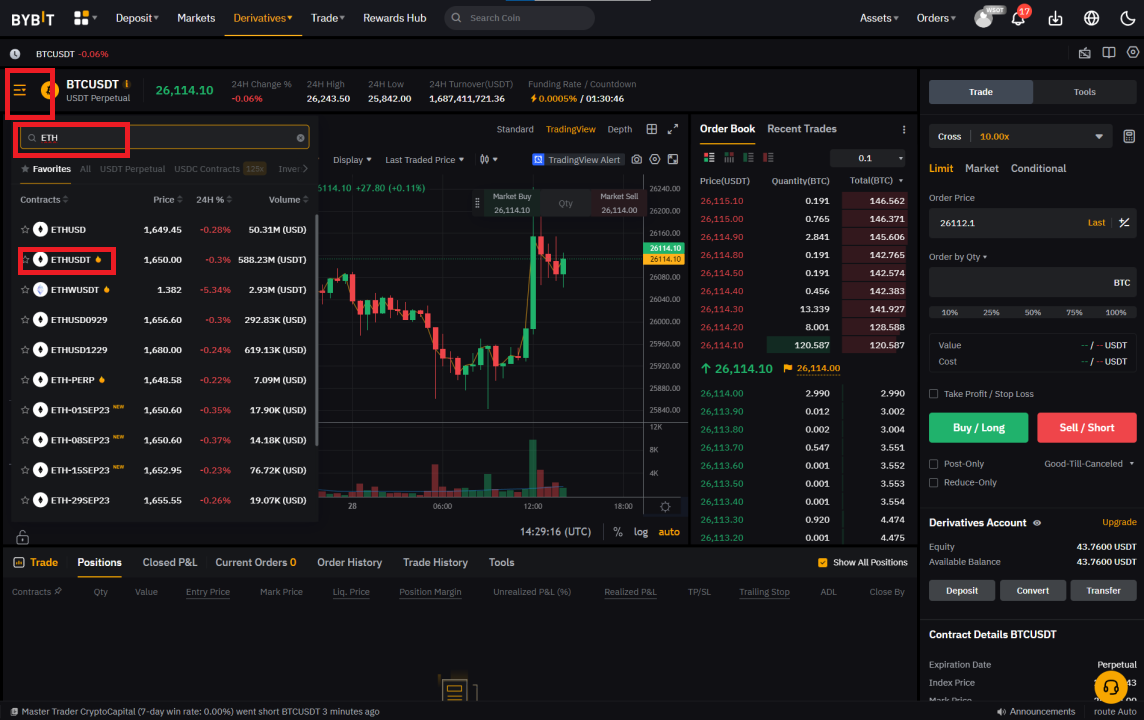Image resolution: width=1144 pixels, height=720 pixels.
Task: Expand the Deposit menu
Action: pyautogui.click(x=136, y=18)
